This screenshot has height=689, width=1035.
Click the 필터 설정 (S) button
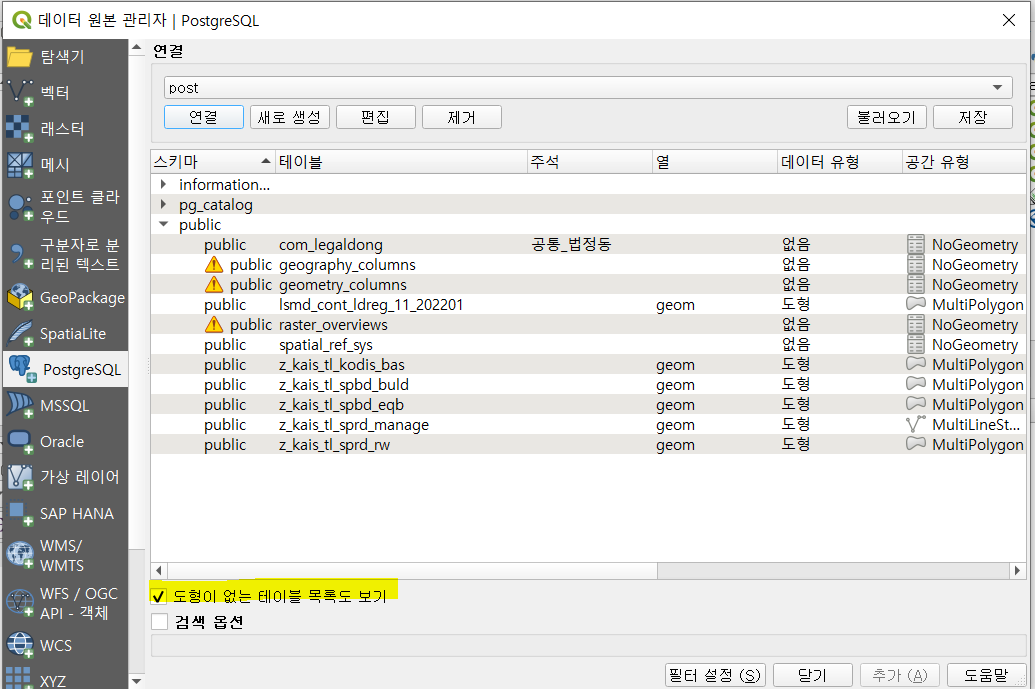[716, 675]
